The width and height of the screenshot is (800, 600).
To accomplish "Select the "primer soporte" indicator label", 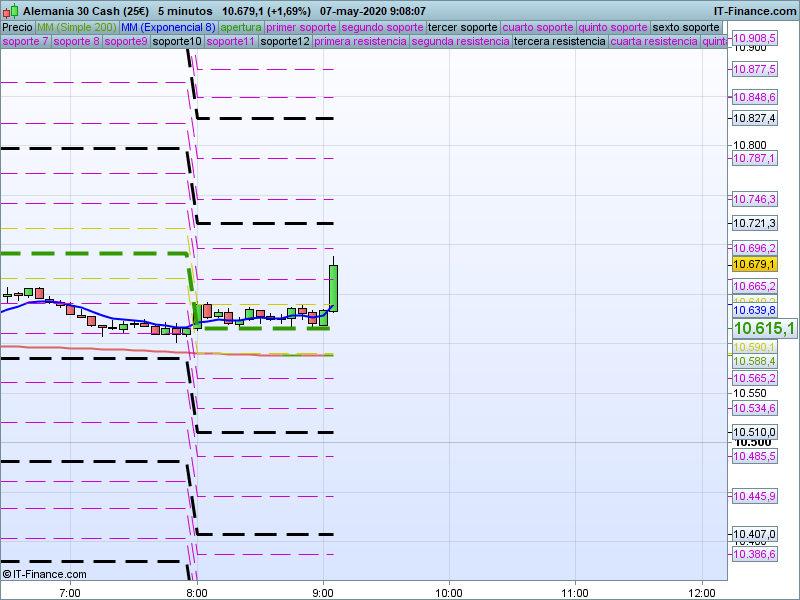I will (302, 27).
